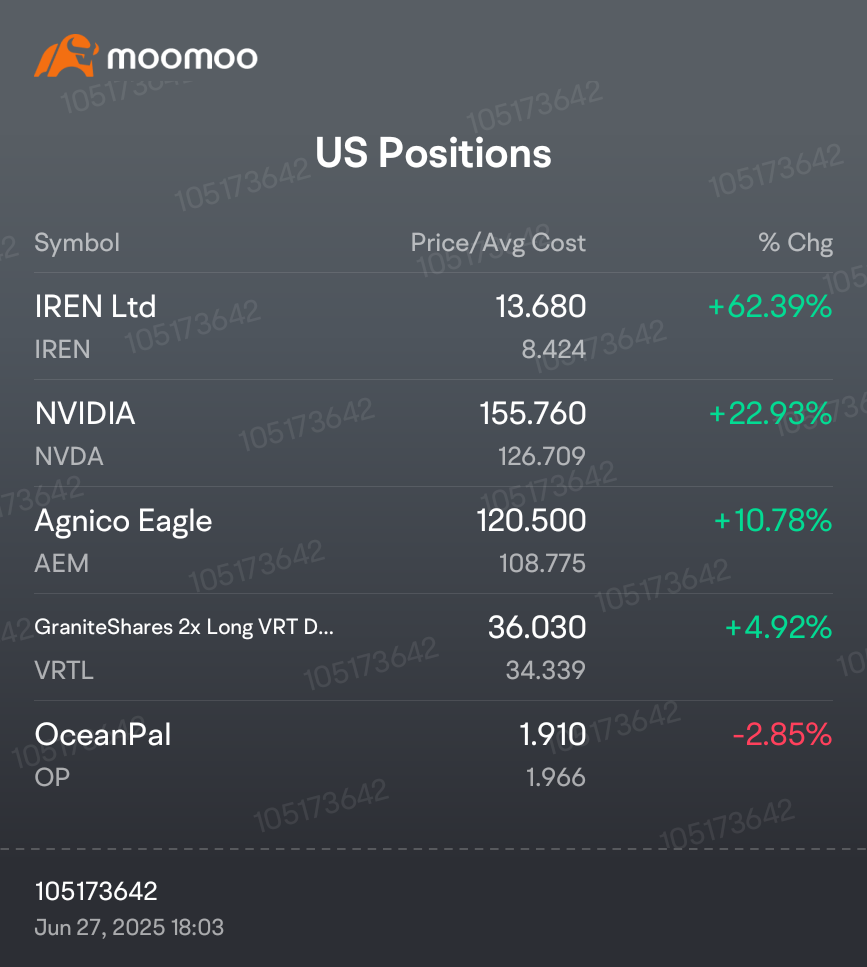Click the Symbol column header
Viewport: 867px width, 967px height.
77,242
